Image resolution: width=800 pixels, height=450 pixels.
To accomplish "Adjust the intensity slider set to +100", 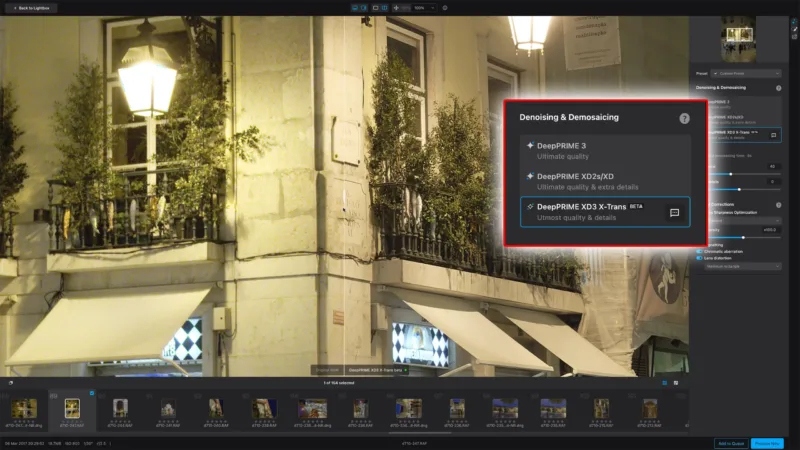I will click(x=744, y=238).
